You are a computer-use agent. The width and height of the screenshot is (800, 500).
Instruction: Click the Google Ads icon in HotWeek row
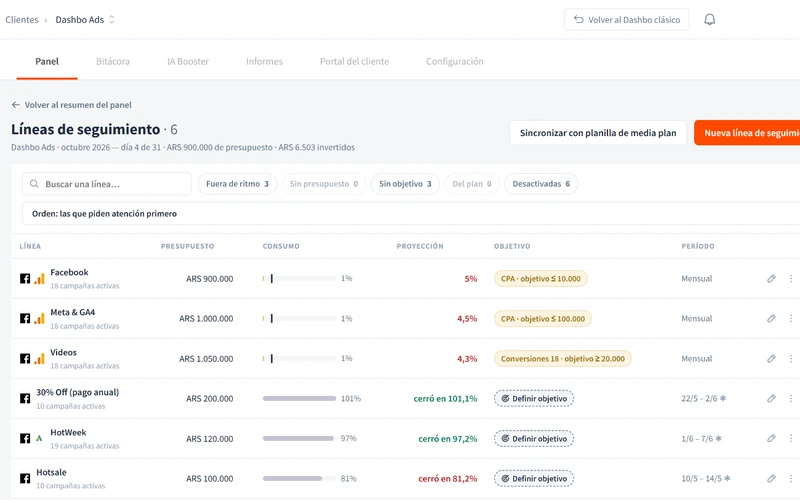pyautogui.click(x=39, y=438)
